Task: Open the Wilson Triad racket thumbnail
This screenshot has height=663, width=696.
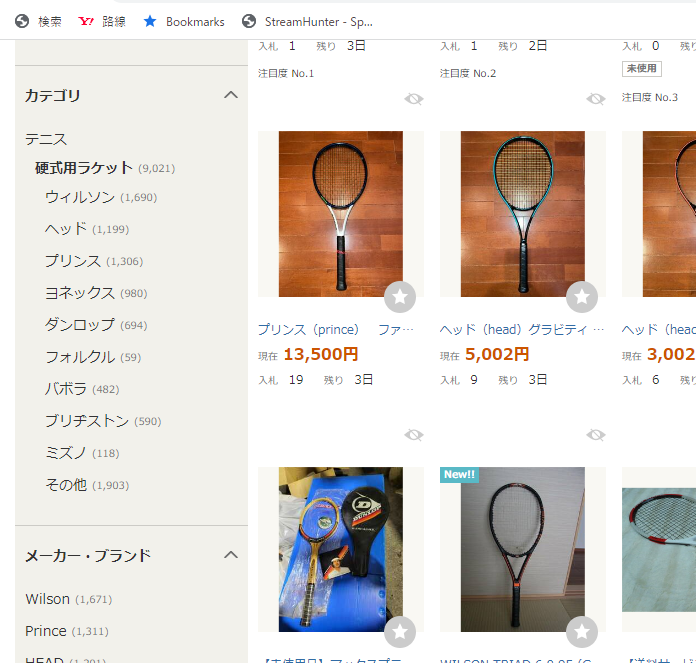Action: click(x=522, y=549)
